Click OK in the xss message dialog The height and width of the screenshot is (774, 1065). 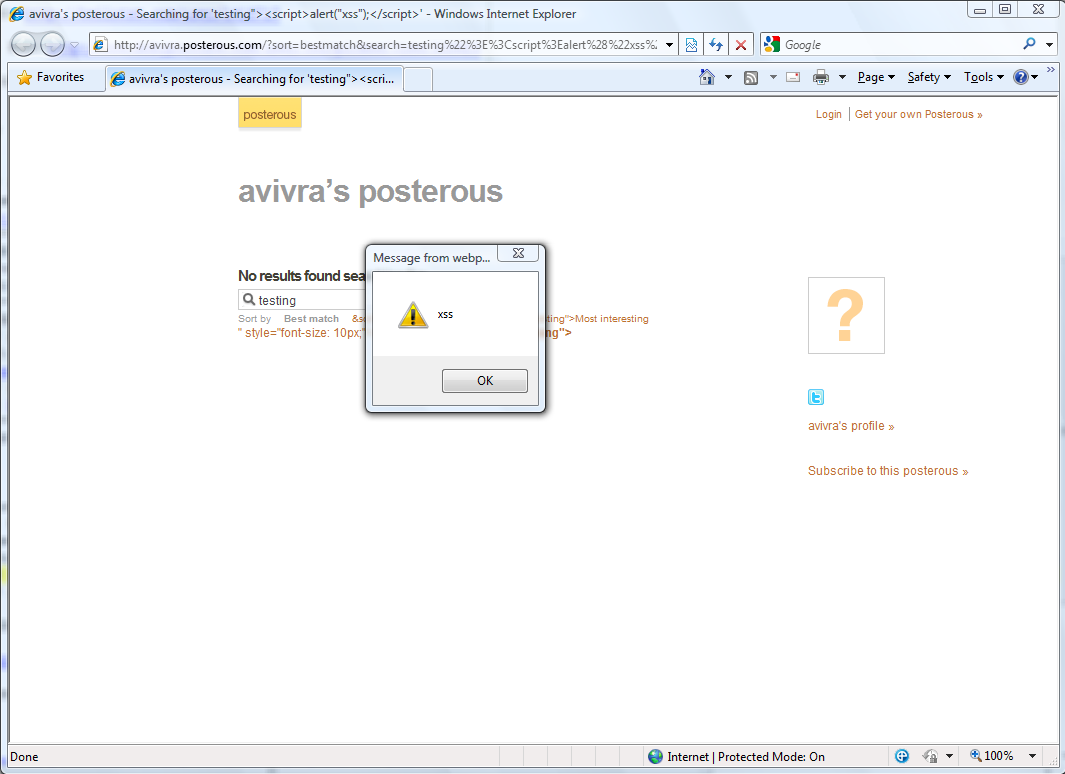point(484,381)
